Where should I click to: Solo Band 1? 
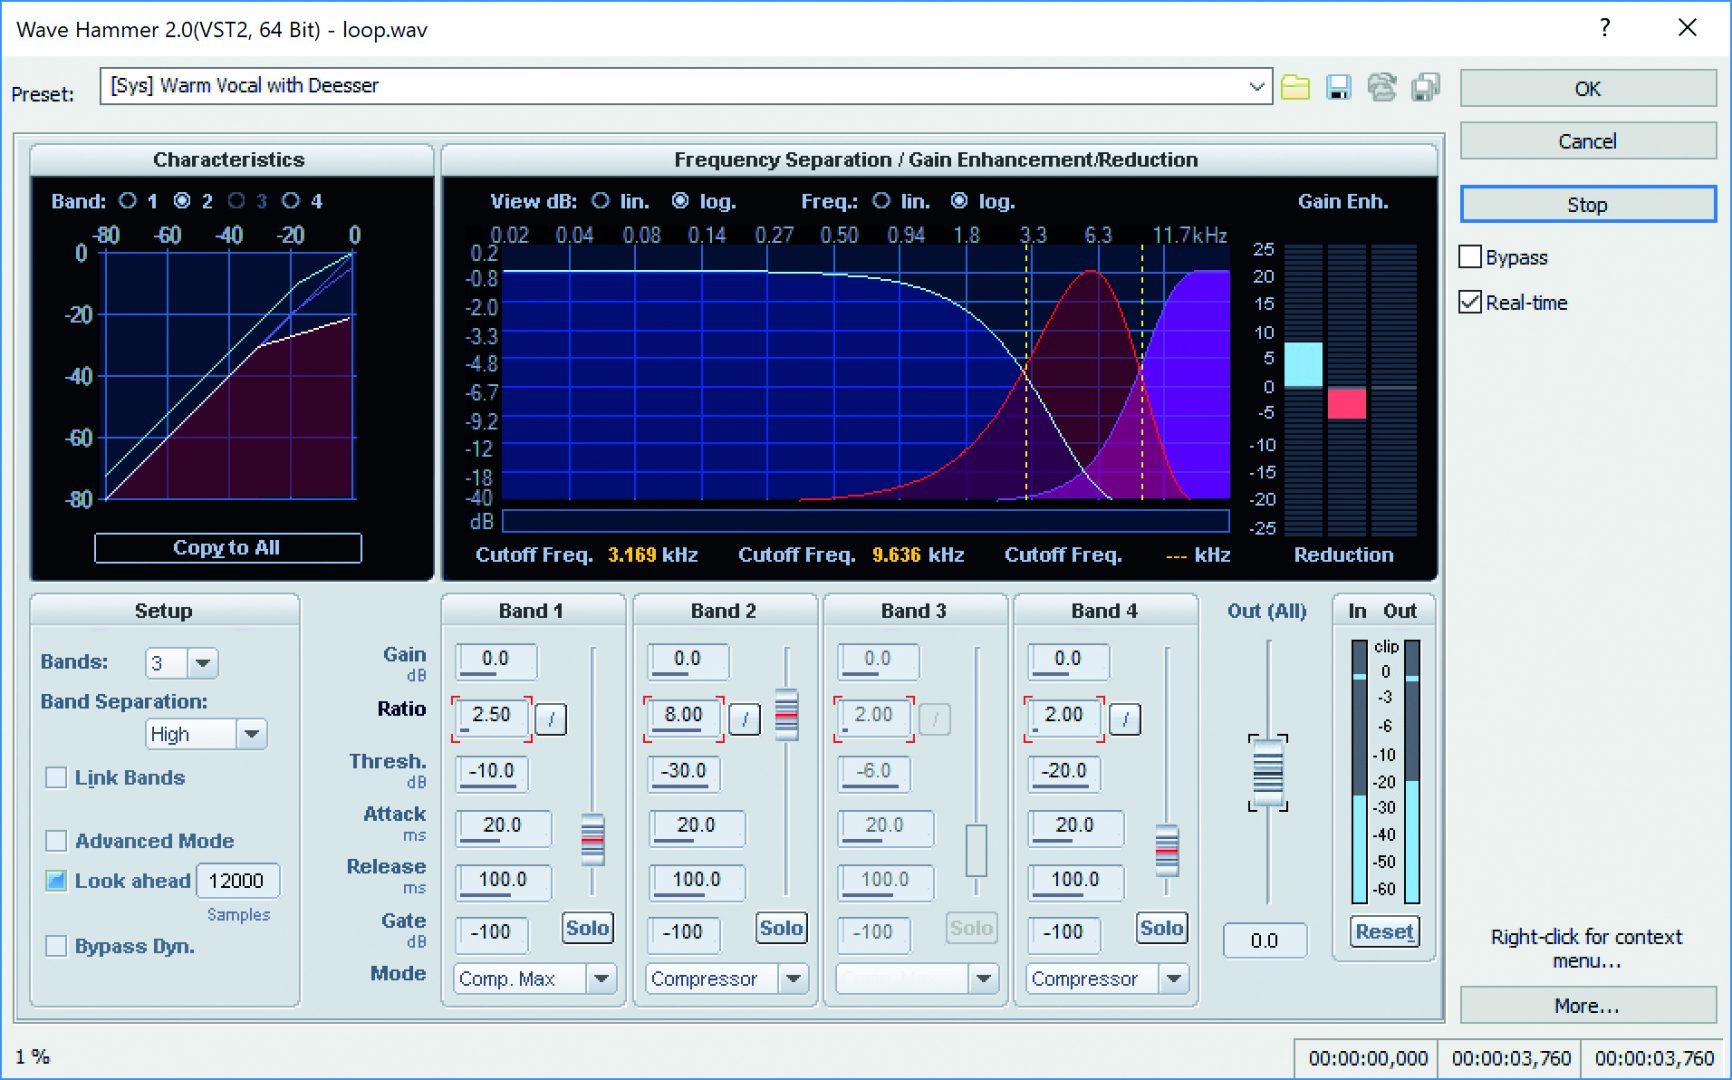(587, 928)
